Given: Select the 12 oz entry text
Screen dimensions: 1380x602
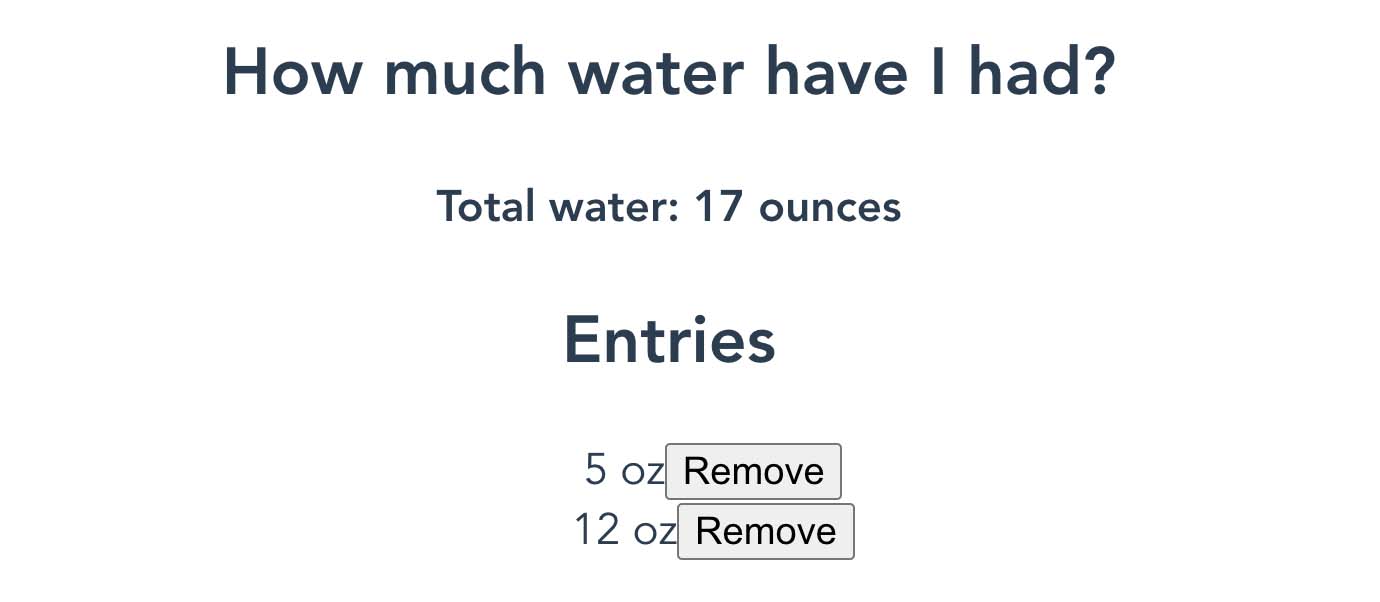Looking at the screenshot, I should click(x=622, y=531).
